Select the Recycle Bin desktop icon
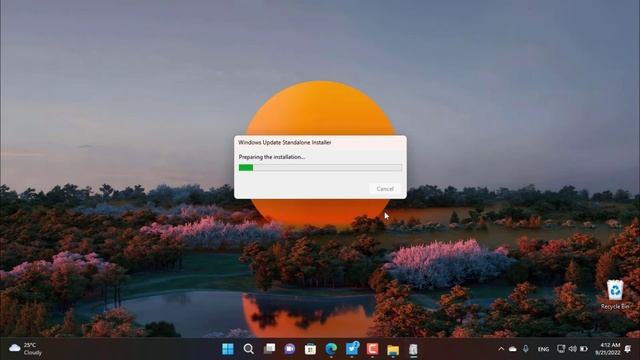The width and height of the screenshot is (640, 360). (615, 295)
